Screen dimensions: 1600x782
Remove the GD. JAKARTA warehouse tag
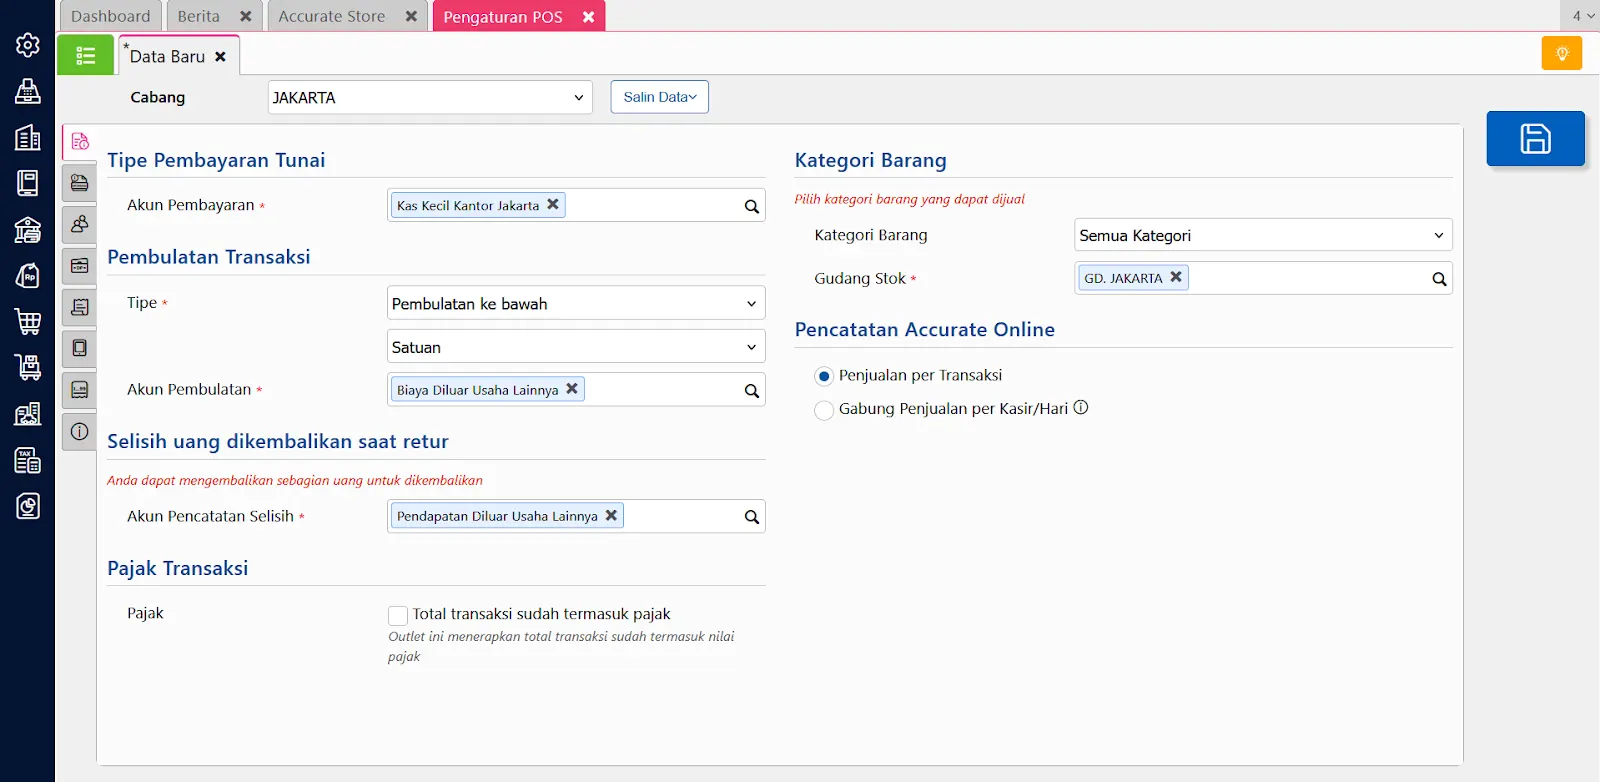(1176, 277)
